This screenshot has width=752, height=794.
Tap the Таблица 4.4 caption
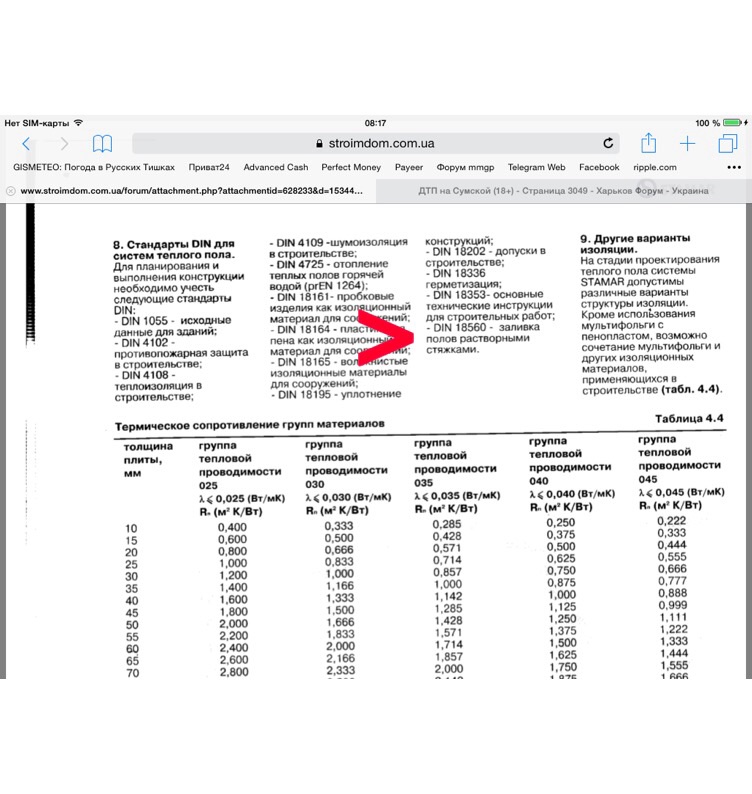(x=689, y=418)
